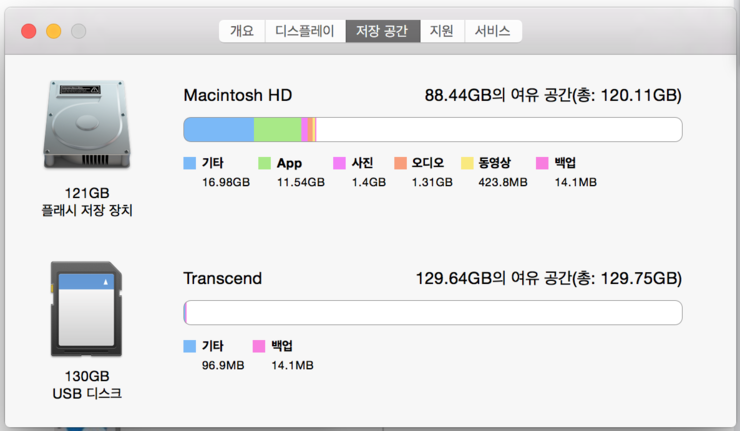Click the blue 기타 segment of Macintosh HD bar
This screenshot has width=740, height=431.
click(x=218, y=130)
